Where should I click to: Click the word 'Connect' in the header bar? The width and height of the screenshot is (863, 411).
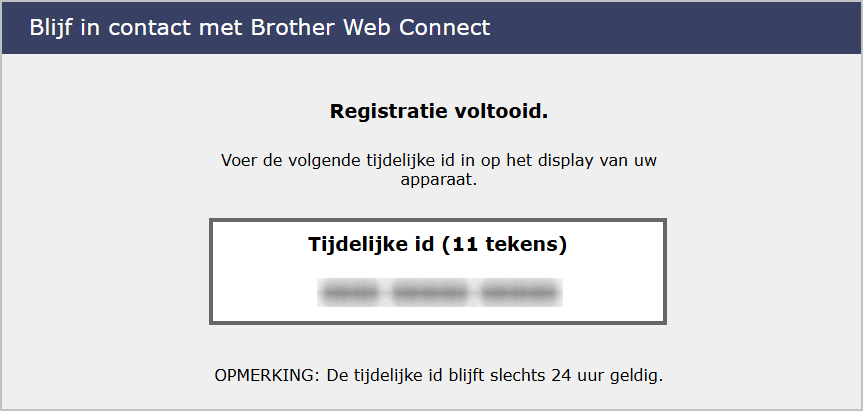pyautogui.click(x=449, y=27)
